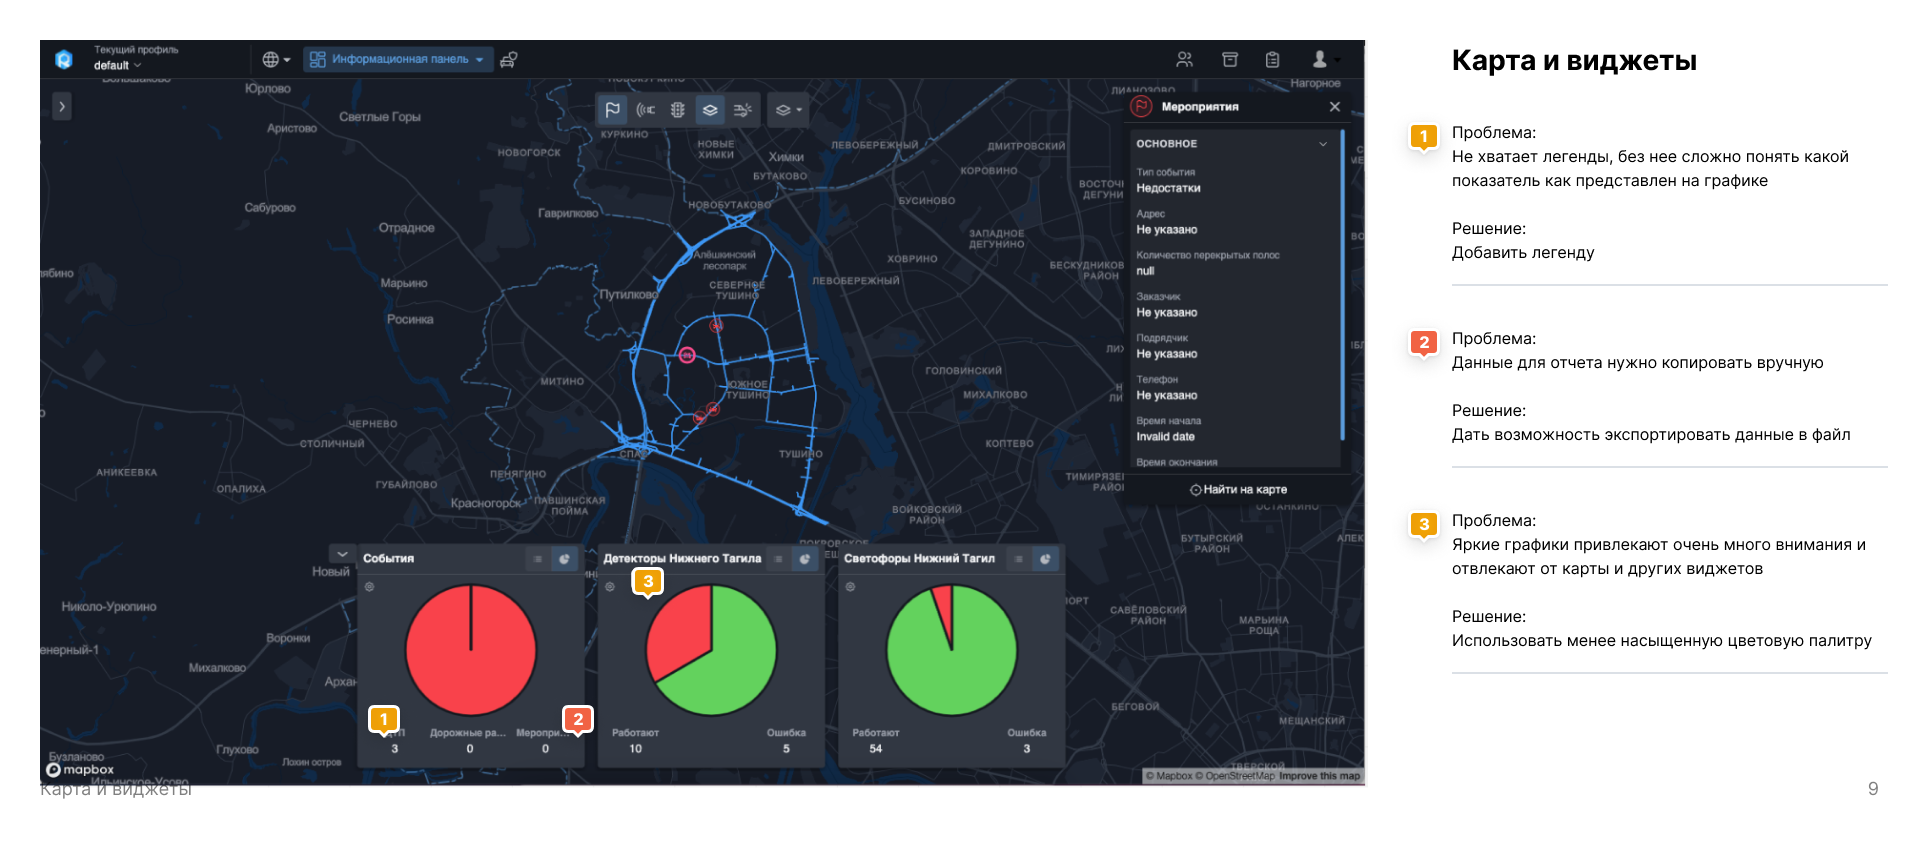Toggle the active layers tool on map toolbar
The width and height of the screenshot is (1920, 842).
710,110
